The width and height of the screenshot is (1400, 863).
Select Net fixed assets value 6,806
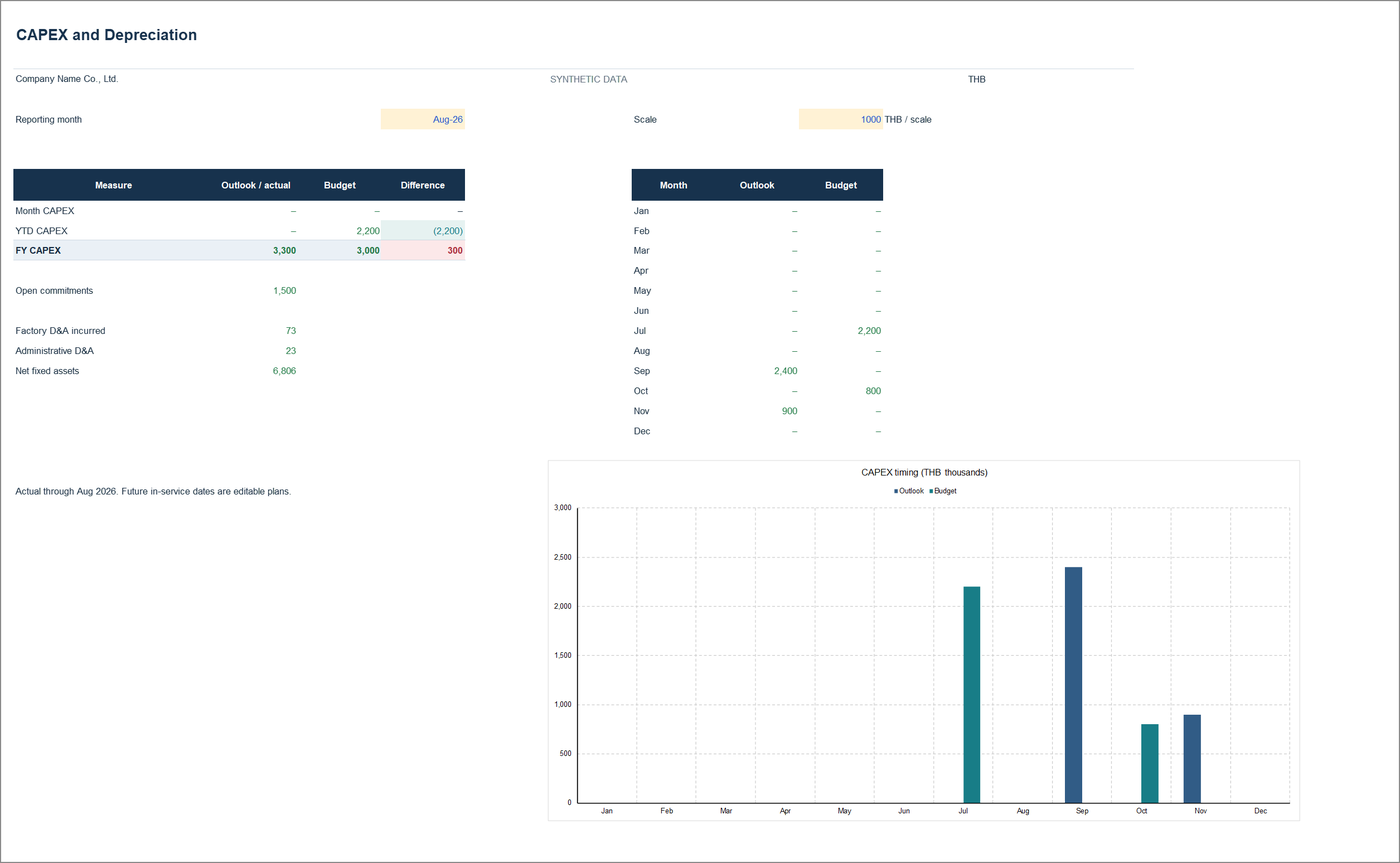click(284, 371)
